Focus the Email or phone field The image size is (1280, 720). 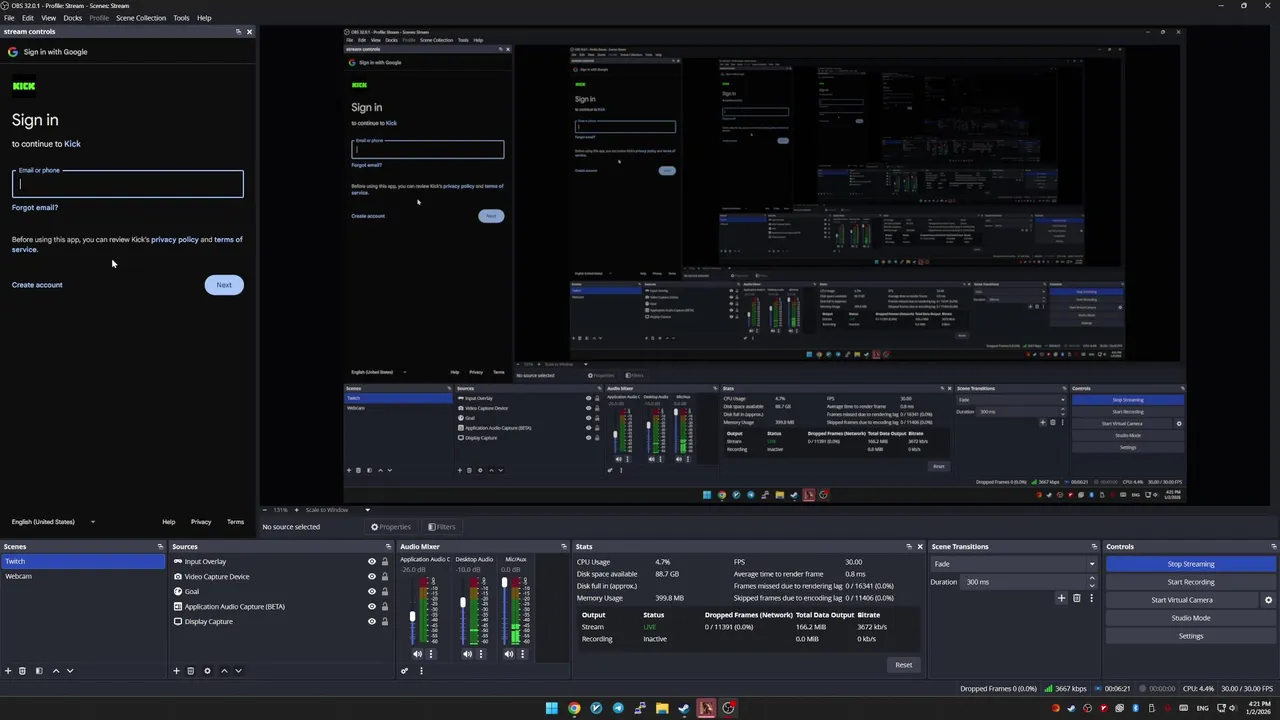pyautogui.click(x=127, y=183)
